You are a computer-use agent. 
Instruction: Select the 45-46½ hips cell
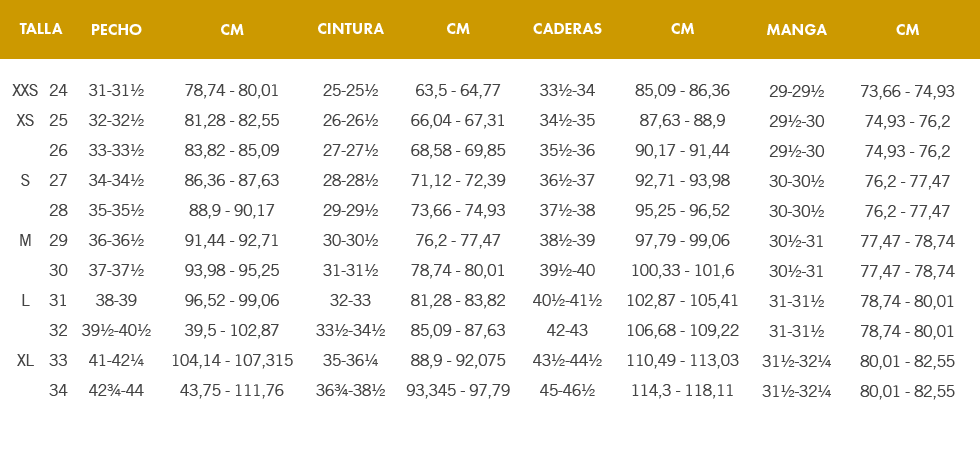coord(567,391)
